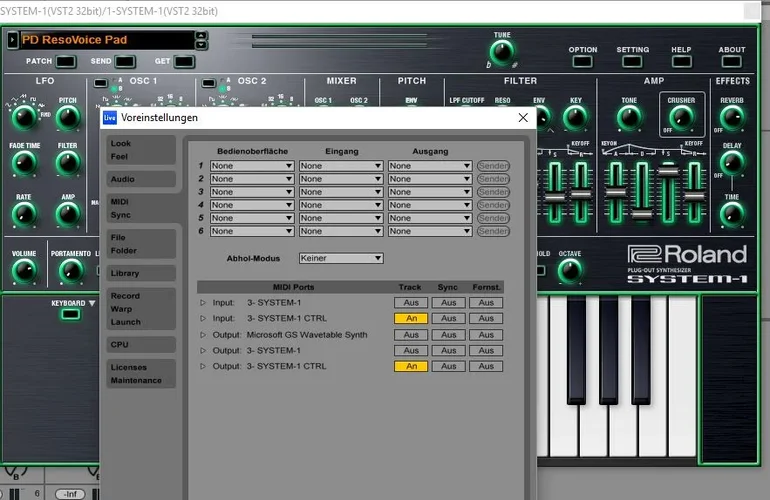770x500 pixels.
Task: Click the LFO RATE knob
Action: point(24,215)
